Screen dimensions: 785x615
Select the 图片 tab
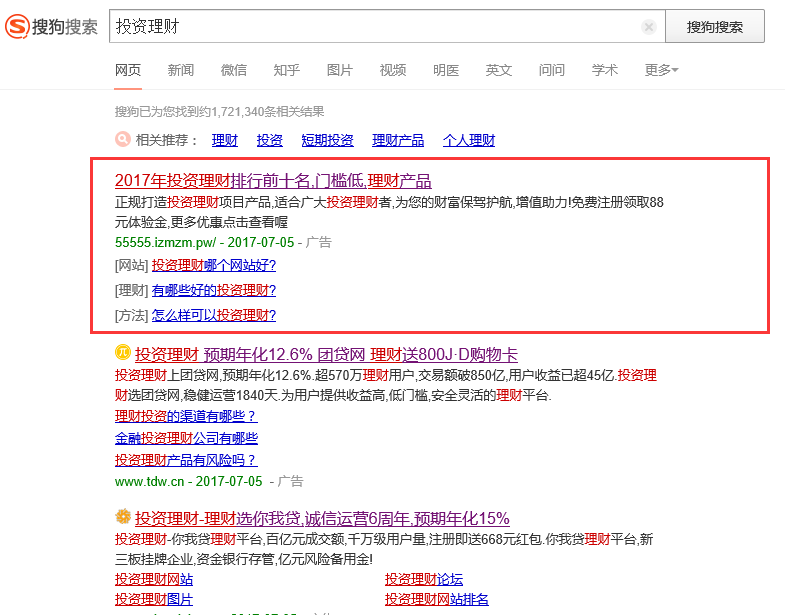pos(340,70)
